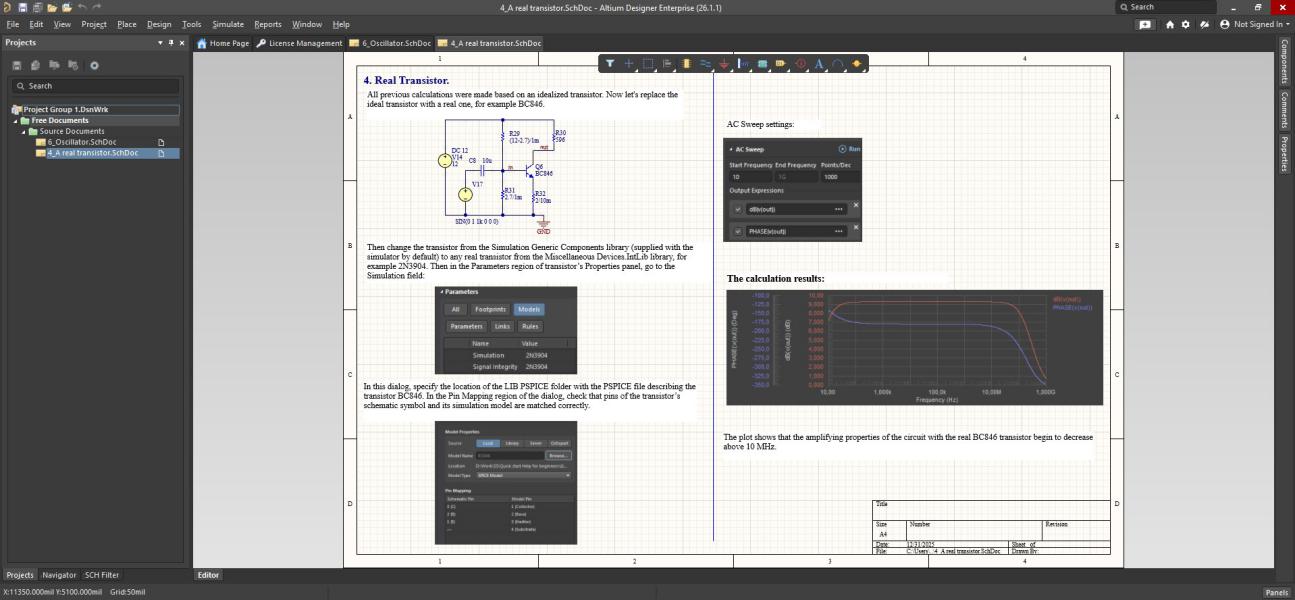Select the Filter tool in Active Bar
Viewport: 1295px width, 600px height.
610,64
